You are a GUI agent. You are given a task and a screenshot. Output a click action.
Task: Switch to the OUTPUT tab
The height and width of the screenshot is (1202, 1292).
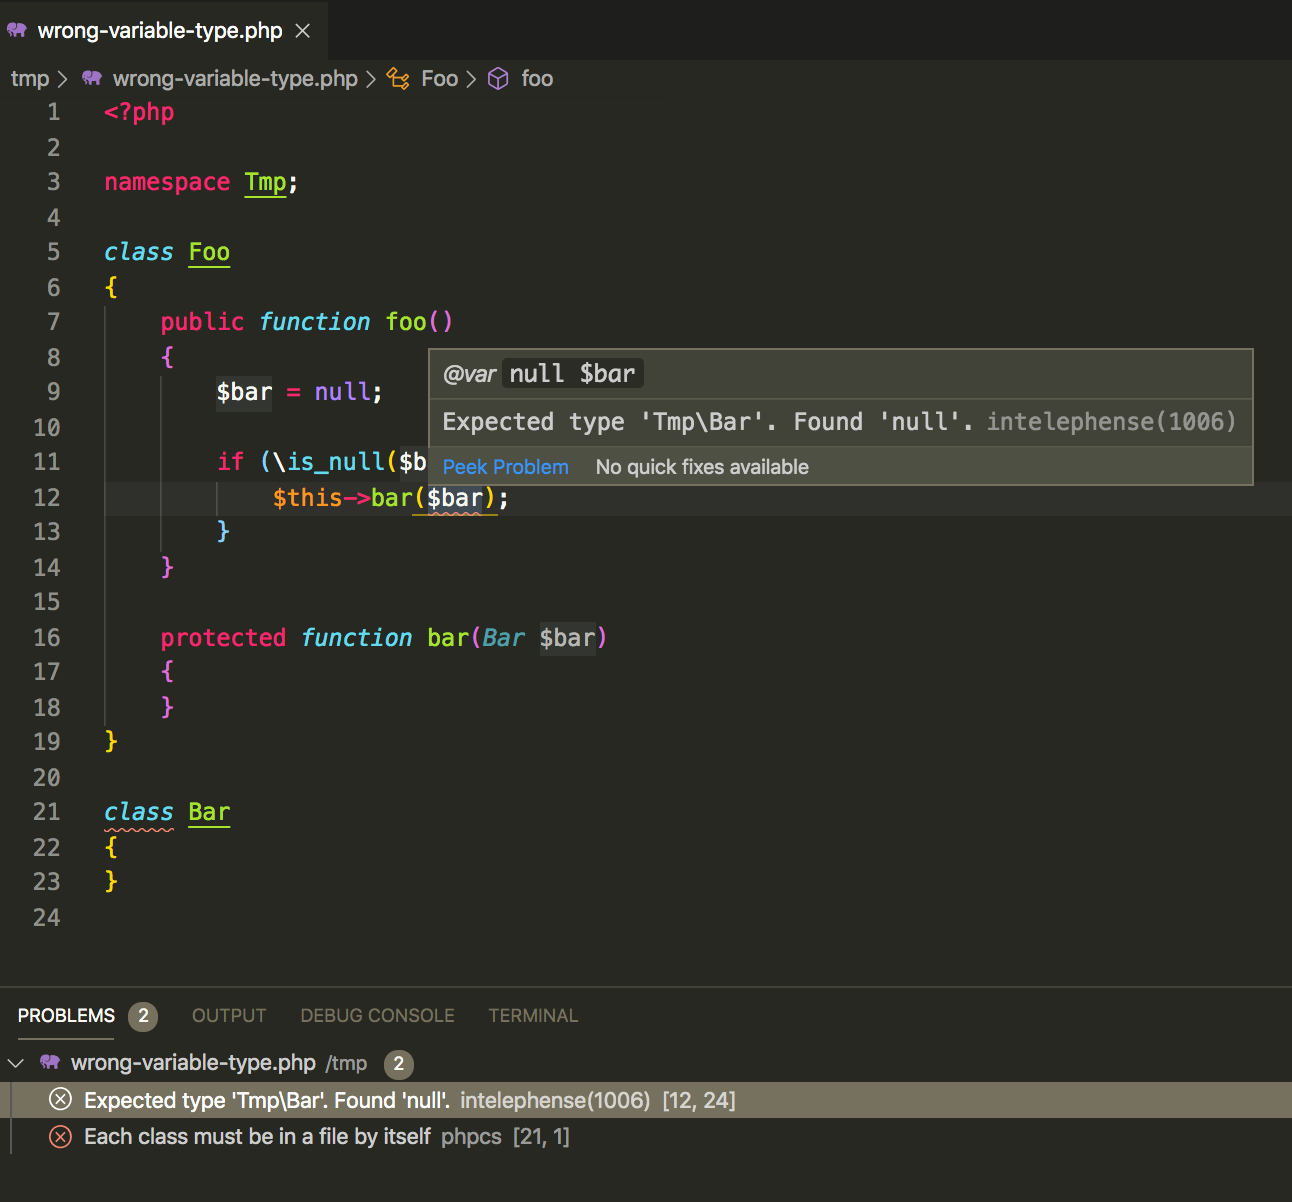(x=228, y=1015)
